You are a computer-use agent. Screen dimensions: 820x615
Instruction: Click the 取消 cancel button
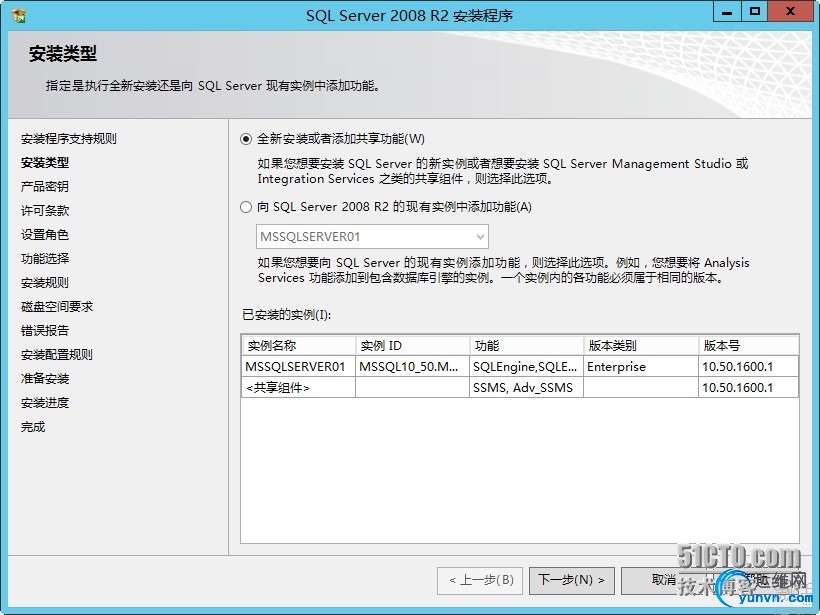664,580
